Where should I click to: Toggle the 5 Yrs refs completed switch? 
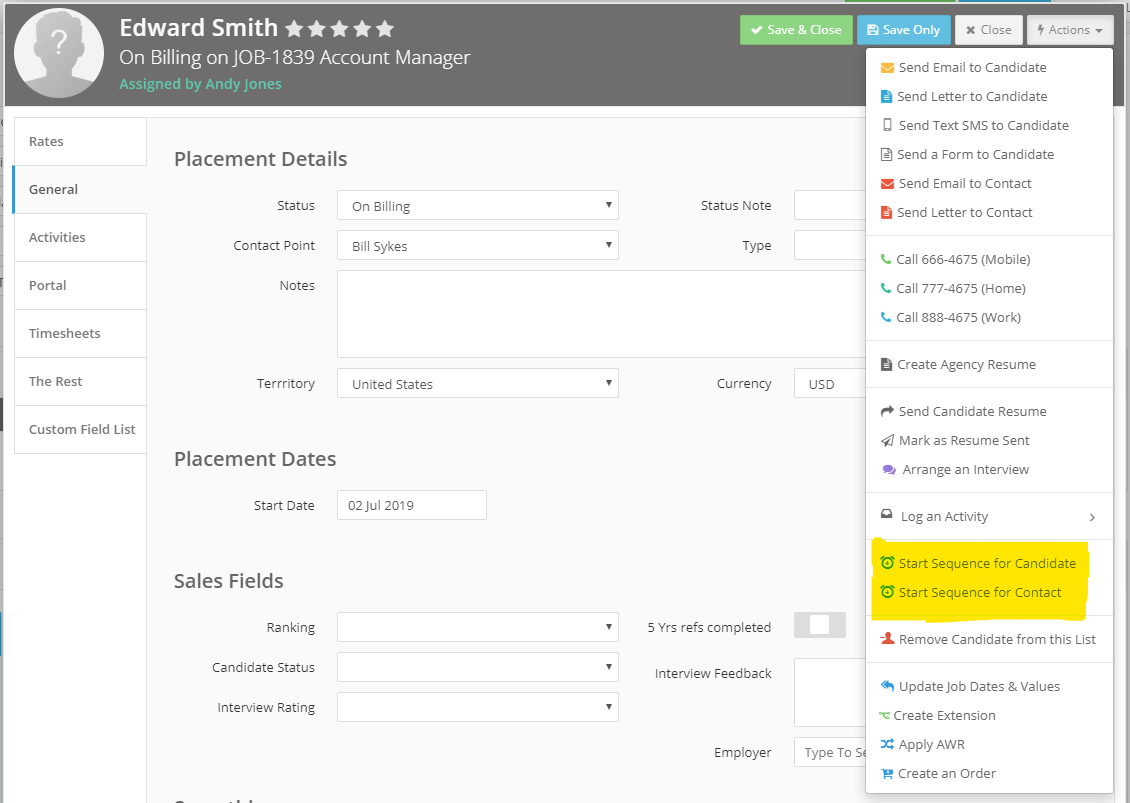coord(819,625)
